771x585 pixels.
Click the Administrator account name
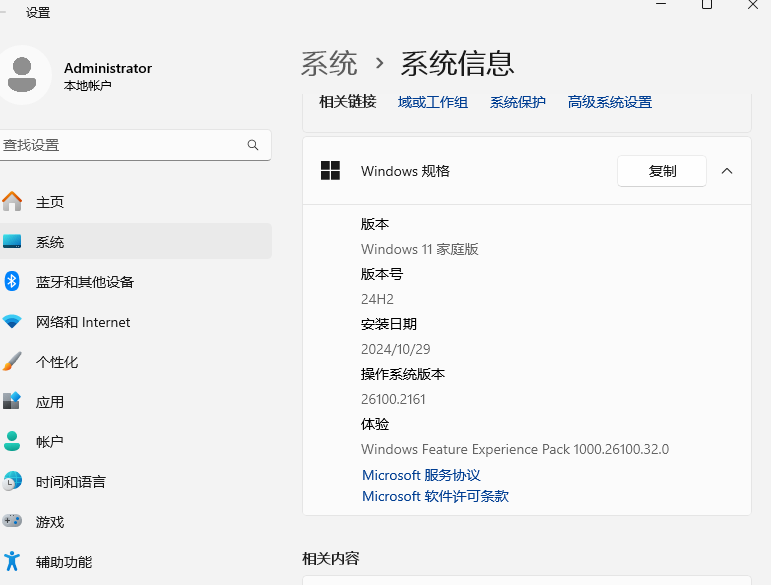108,68
